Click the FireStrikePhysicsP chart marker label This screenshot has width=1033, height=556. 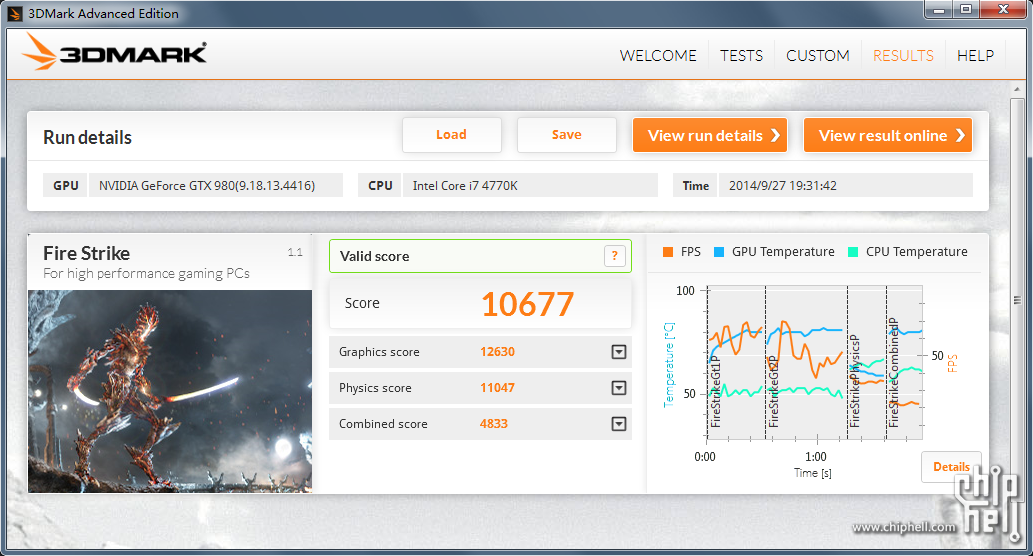coord(854,381)
